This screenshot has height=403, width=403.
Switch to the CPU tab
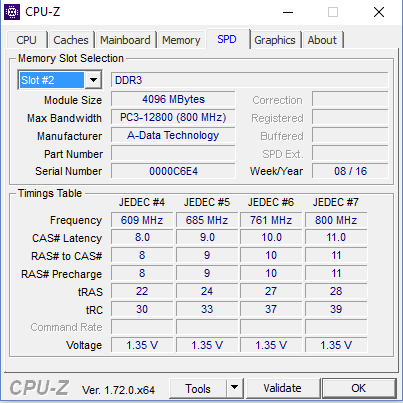pos(26,40)
